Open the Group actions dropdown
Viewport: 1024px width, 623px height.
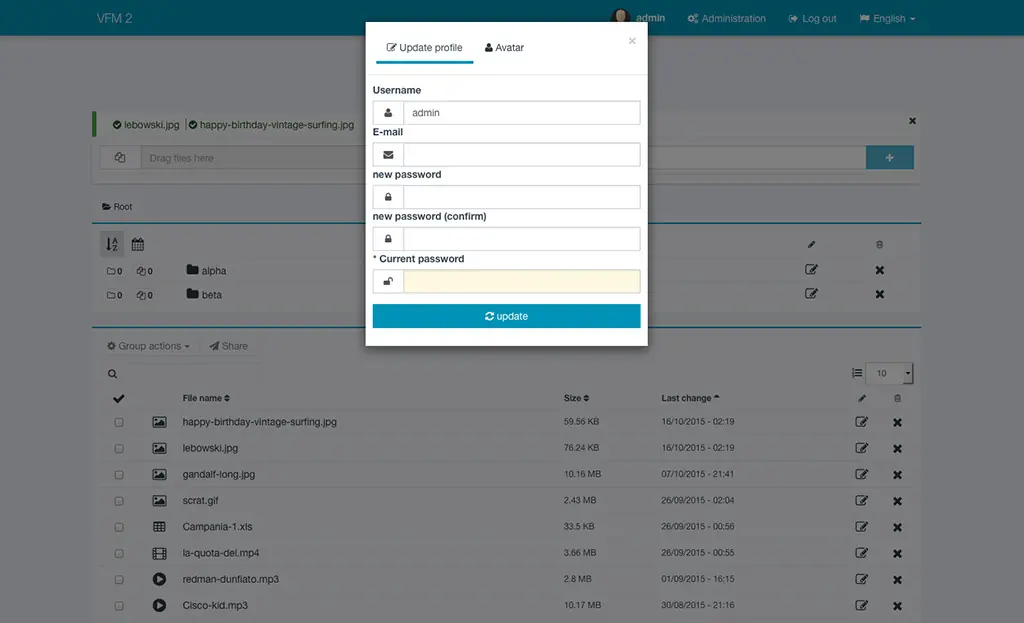(x=150, y=346)
